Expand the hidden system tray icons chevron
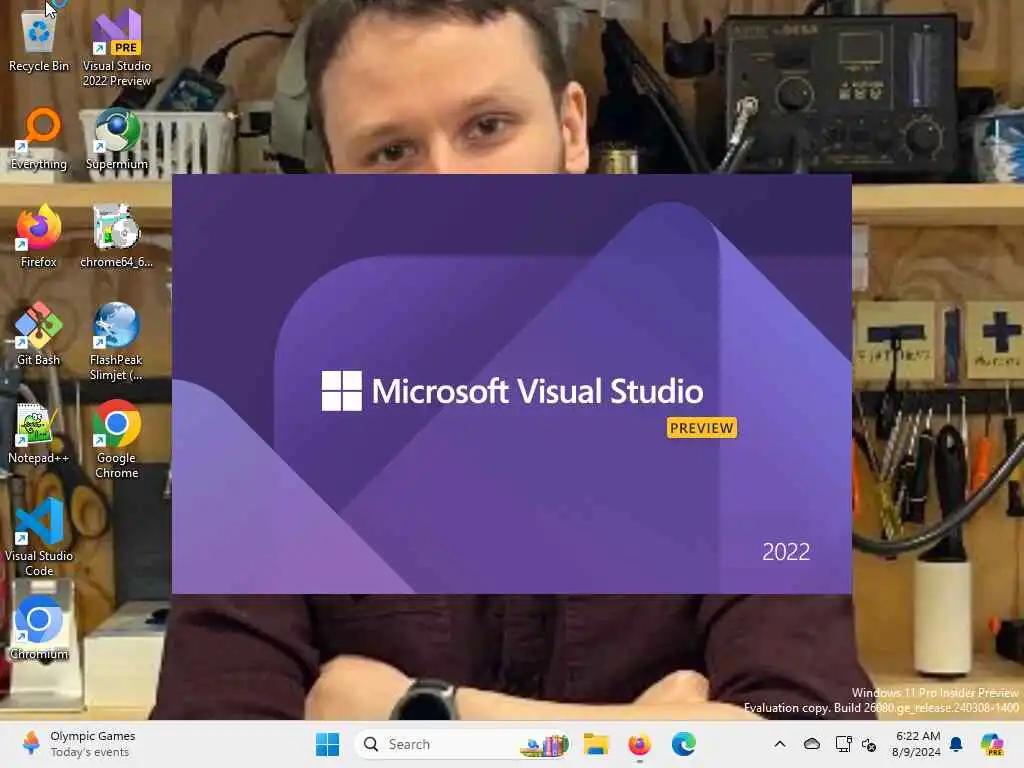Viewport: 1024px width, 768px height. (x=780, y=744)
